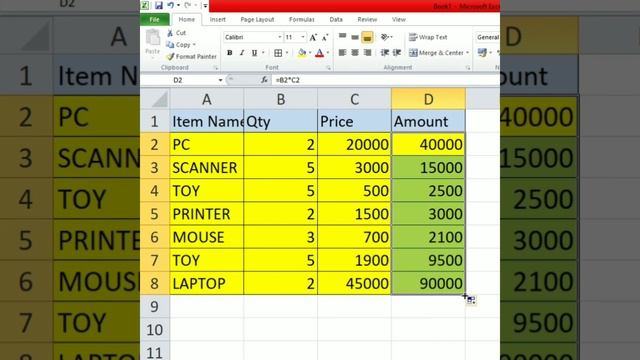The width and height of the screenshot is (640, 360).
Task: Click the Copy button
Action: point(179,44)
